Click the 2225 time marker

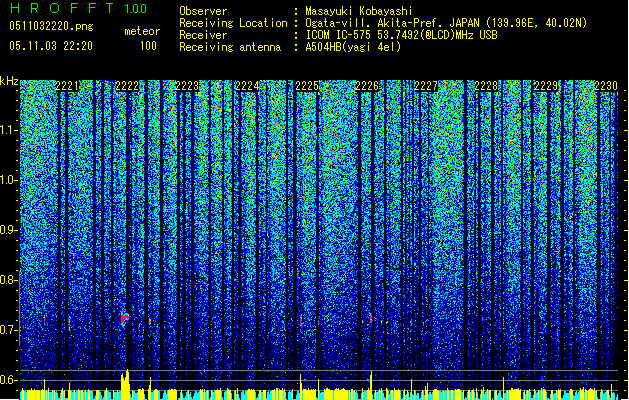pos(307,86)
